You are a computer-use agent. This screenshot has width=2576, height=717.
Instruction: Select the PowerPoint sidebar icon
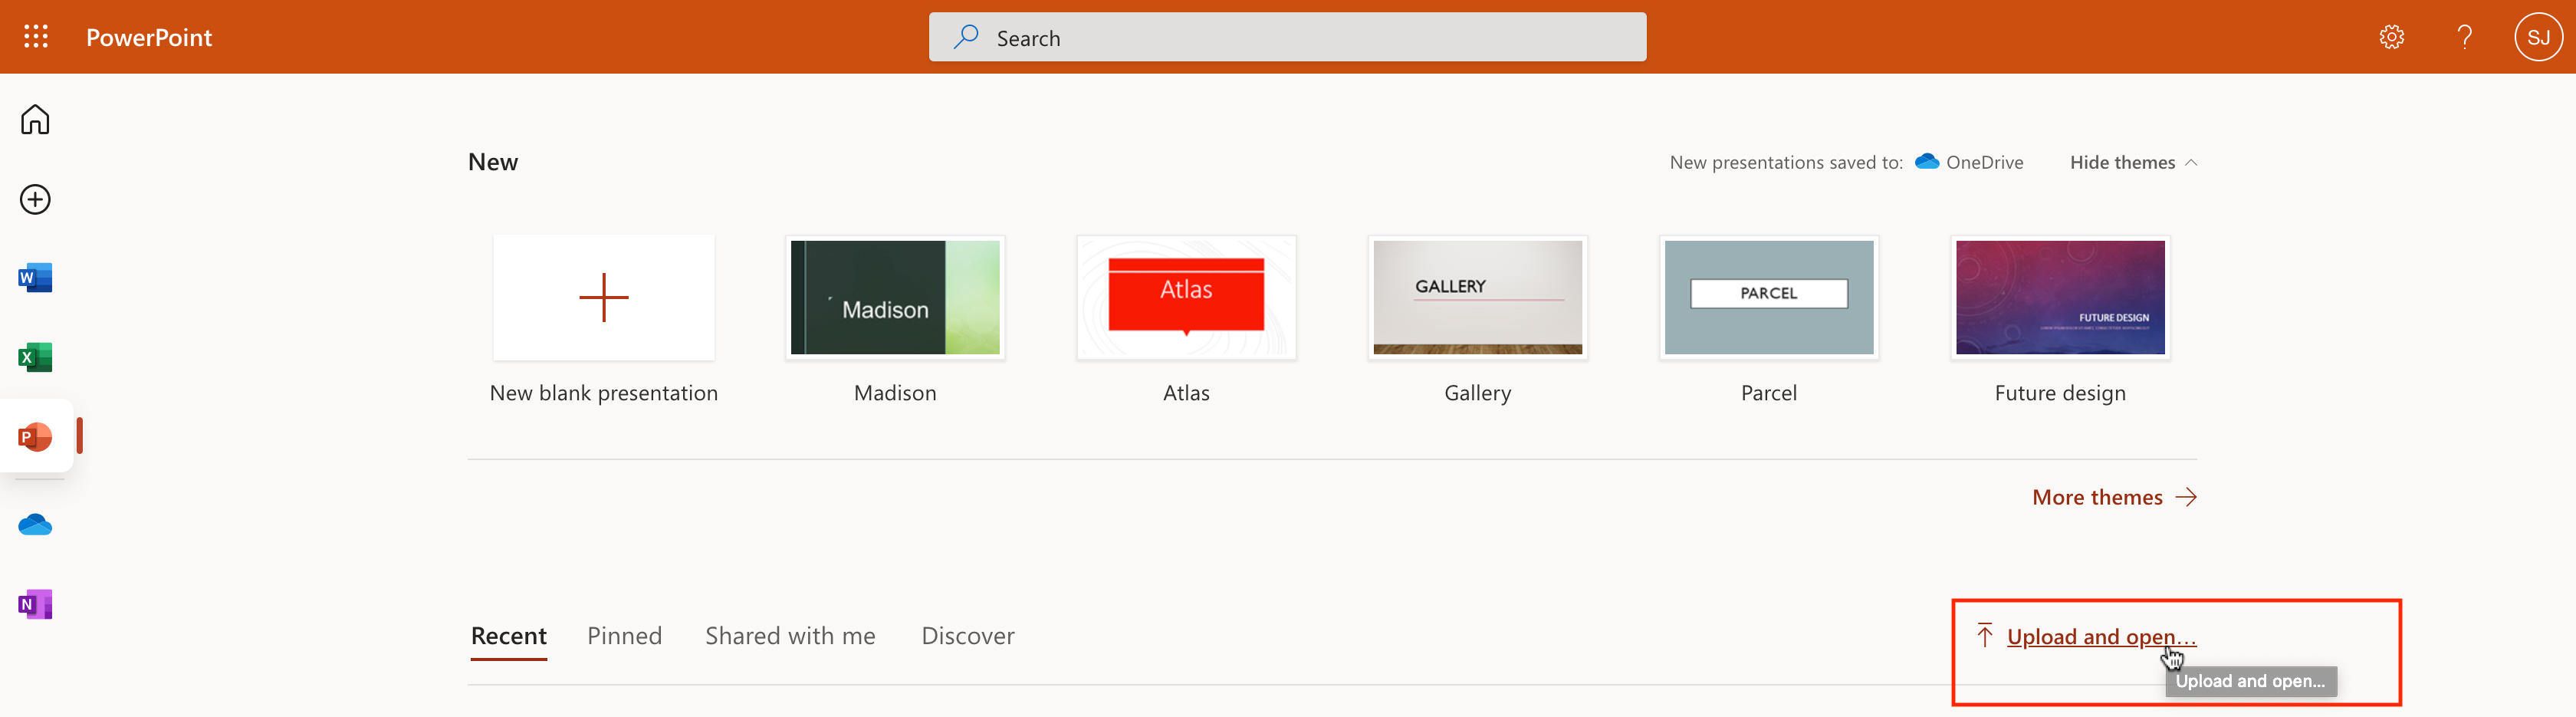[35, 436]
